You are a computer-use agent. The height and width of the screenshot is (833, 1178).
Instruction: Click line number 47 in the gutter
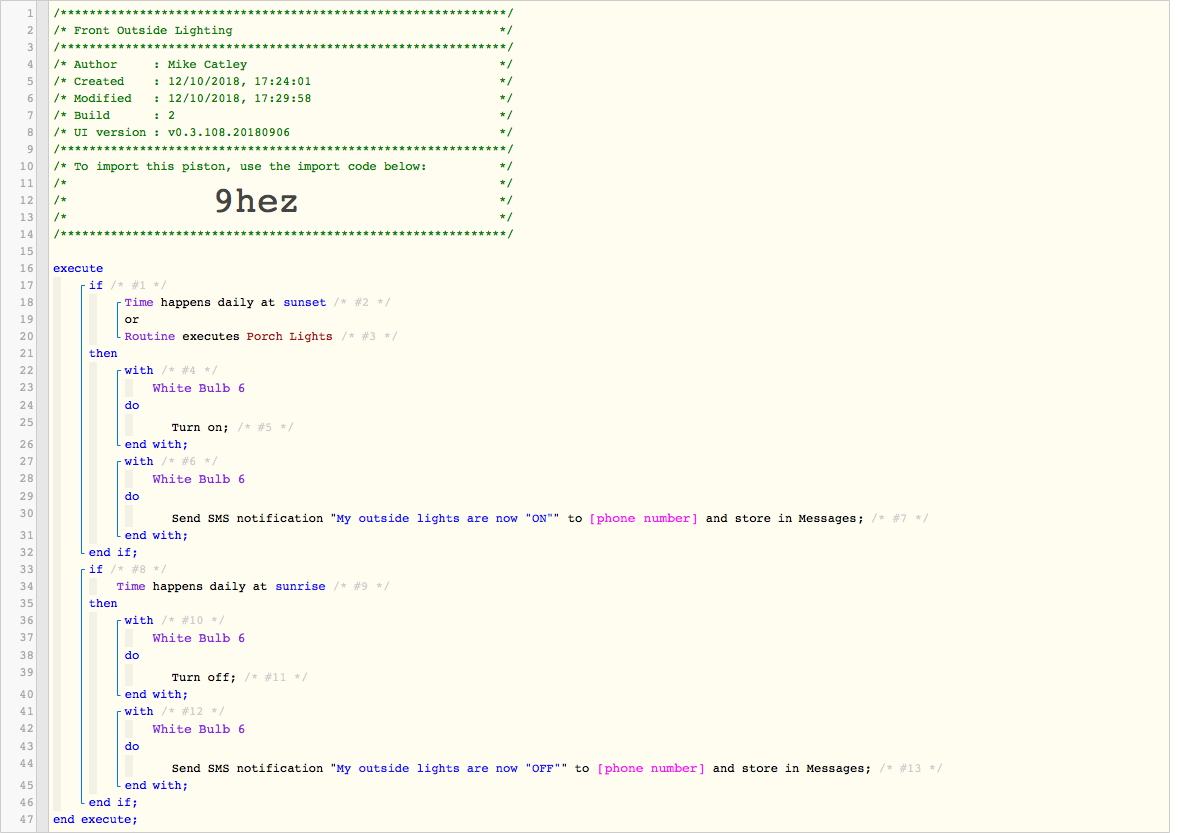27,819
